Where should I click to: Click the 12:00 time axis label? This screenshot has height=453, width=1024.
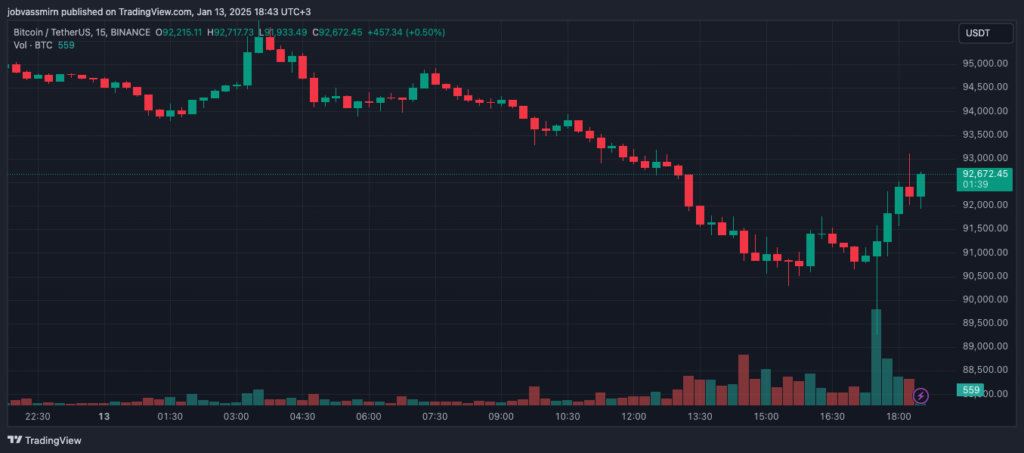click(x=634, y=416)
